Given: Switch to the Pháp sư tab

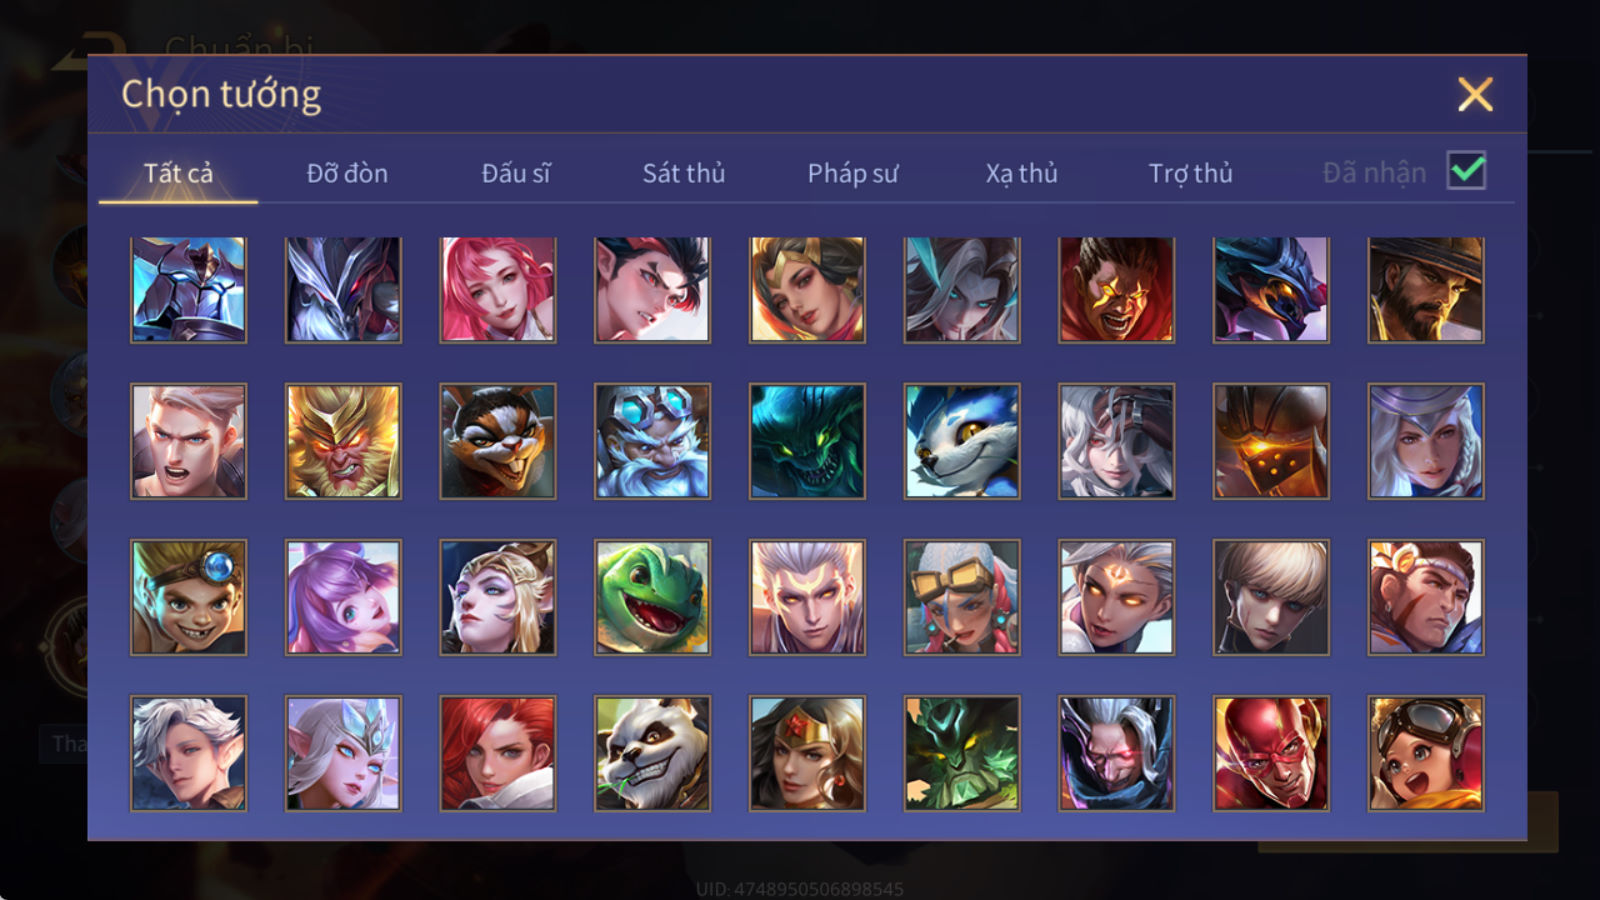Looking at the screenshot, I should pos(853,173).
